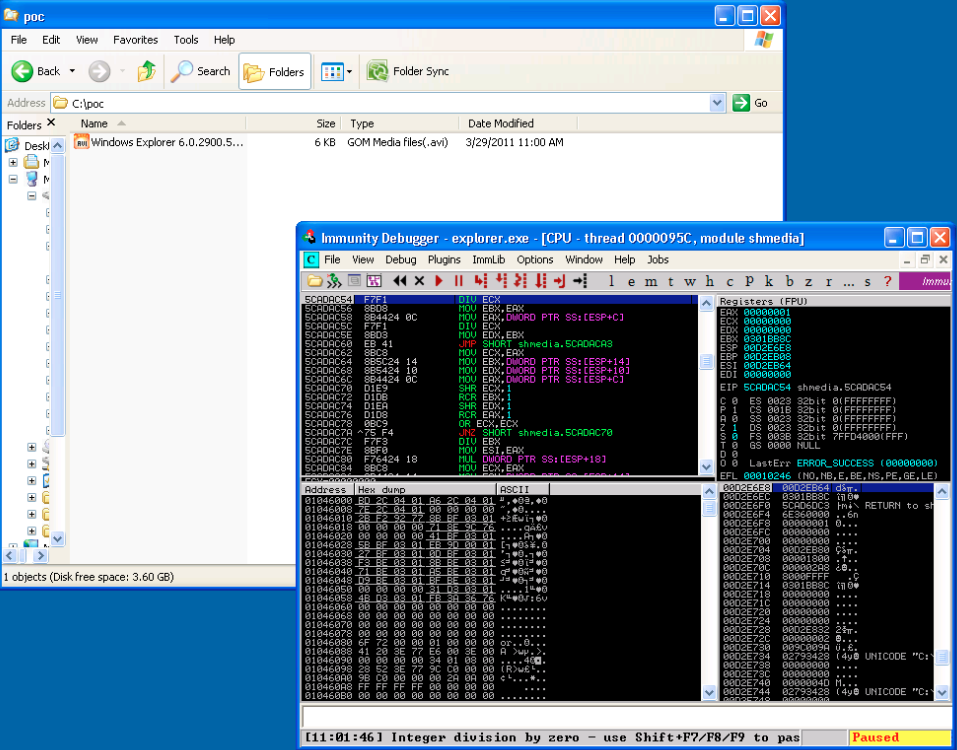This screenshot has height=750, width=957.
Task: Show the Memory map with the 'm' button
Action: click(651, 281)
